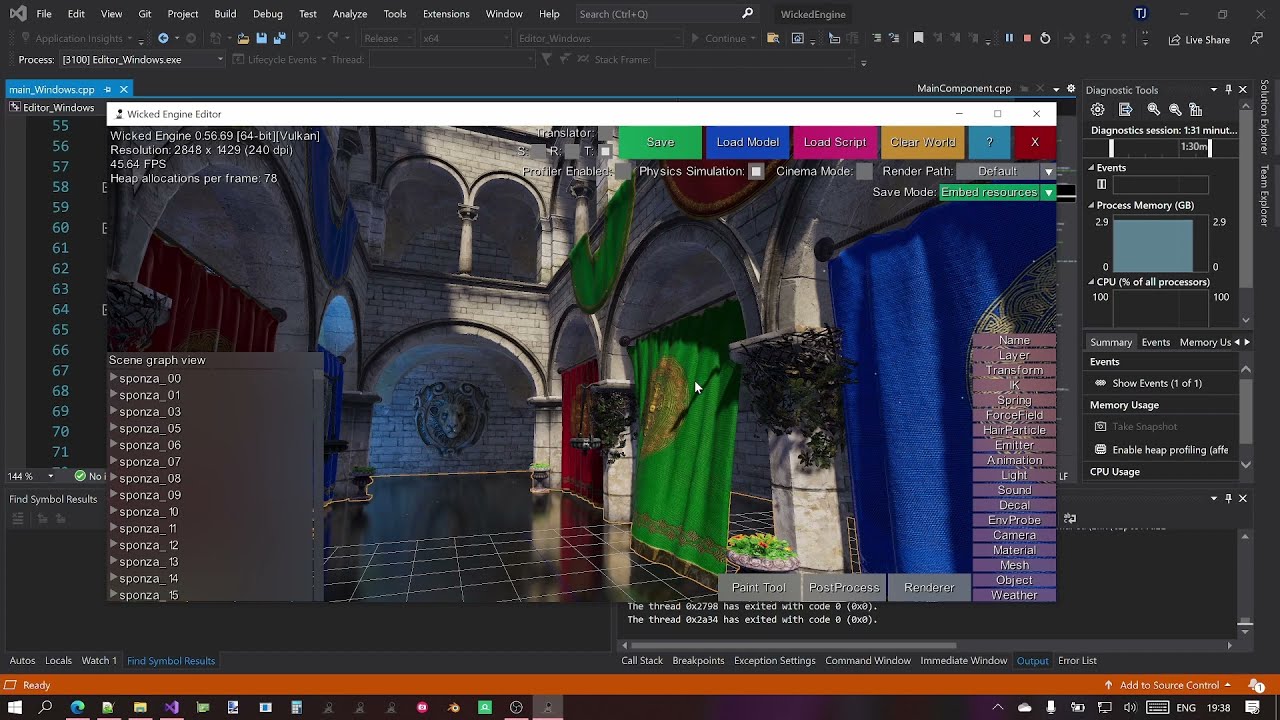Restart the debugging session
Image resolution: width=1280 pixels, height=720 pixels.
[x=1045, y=38]
